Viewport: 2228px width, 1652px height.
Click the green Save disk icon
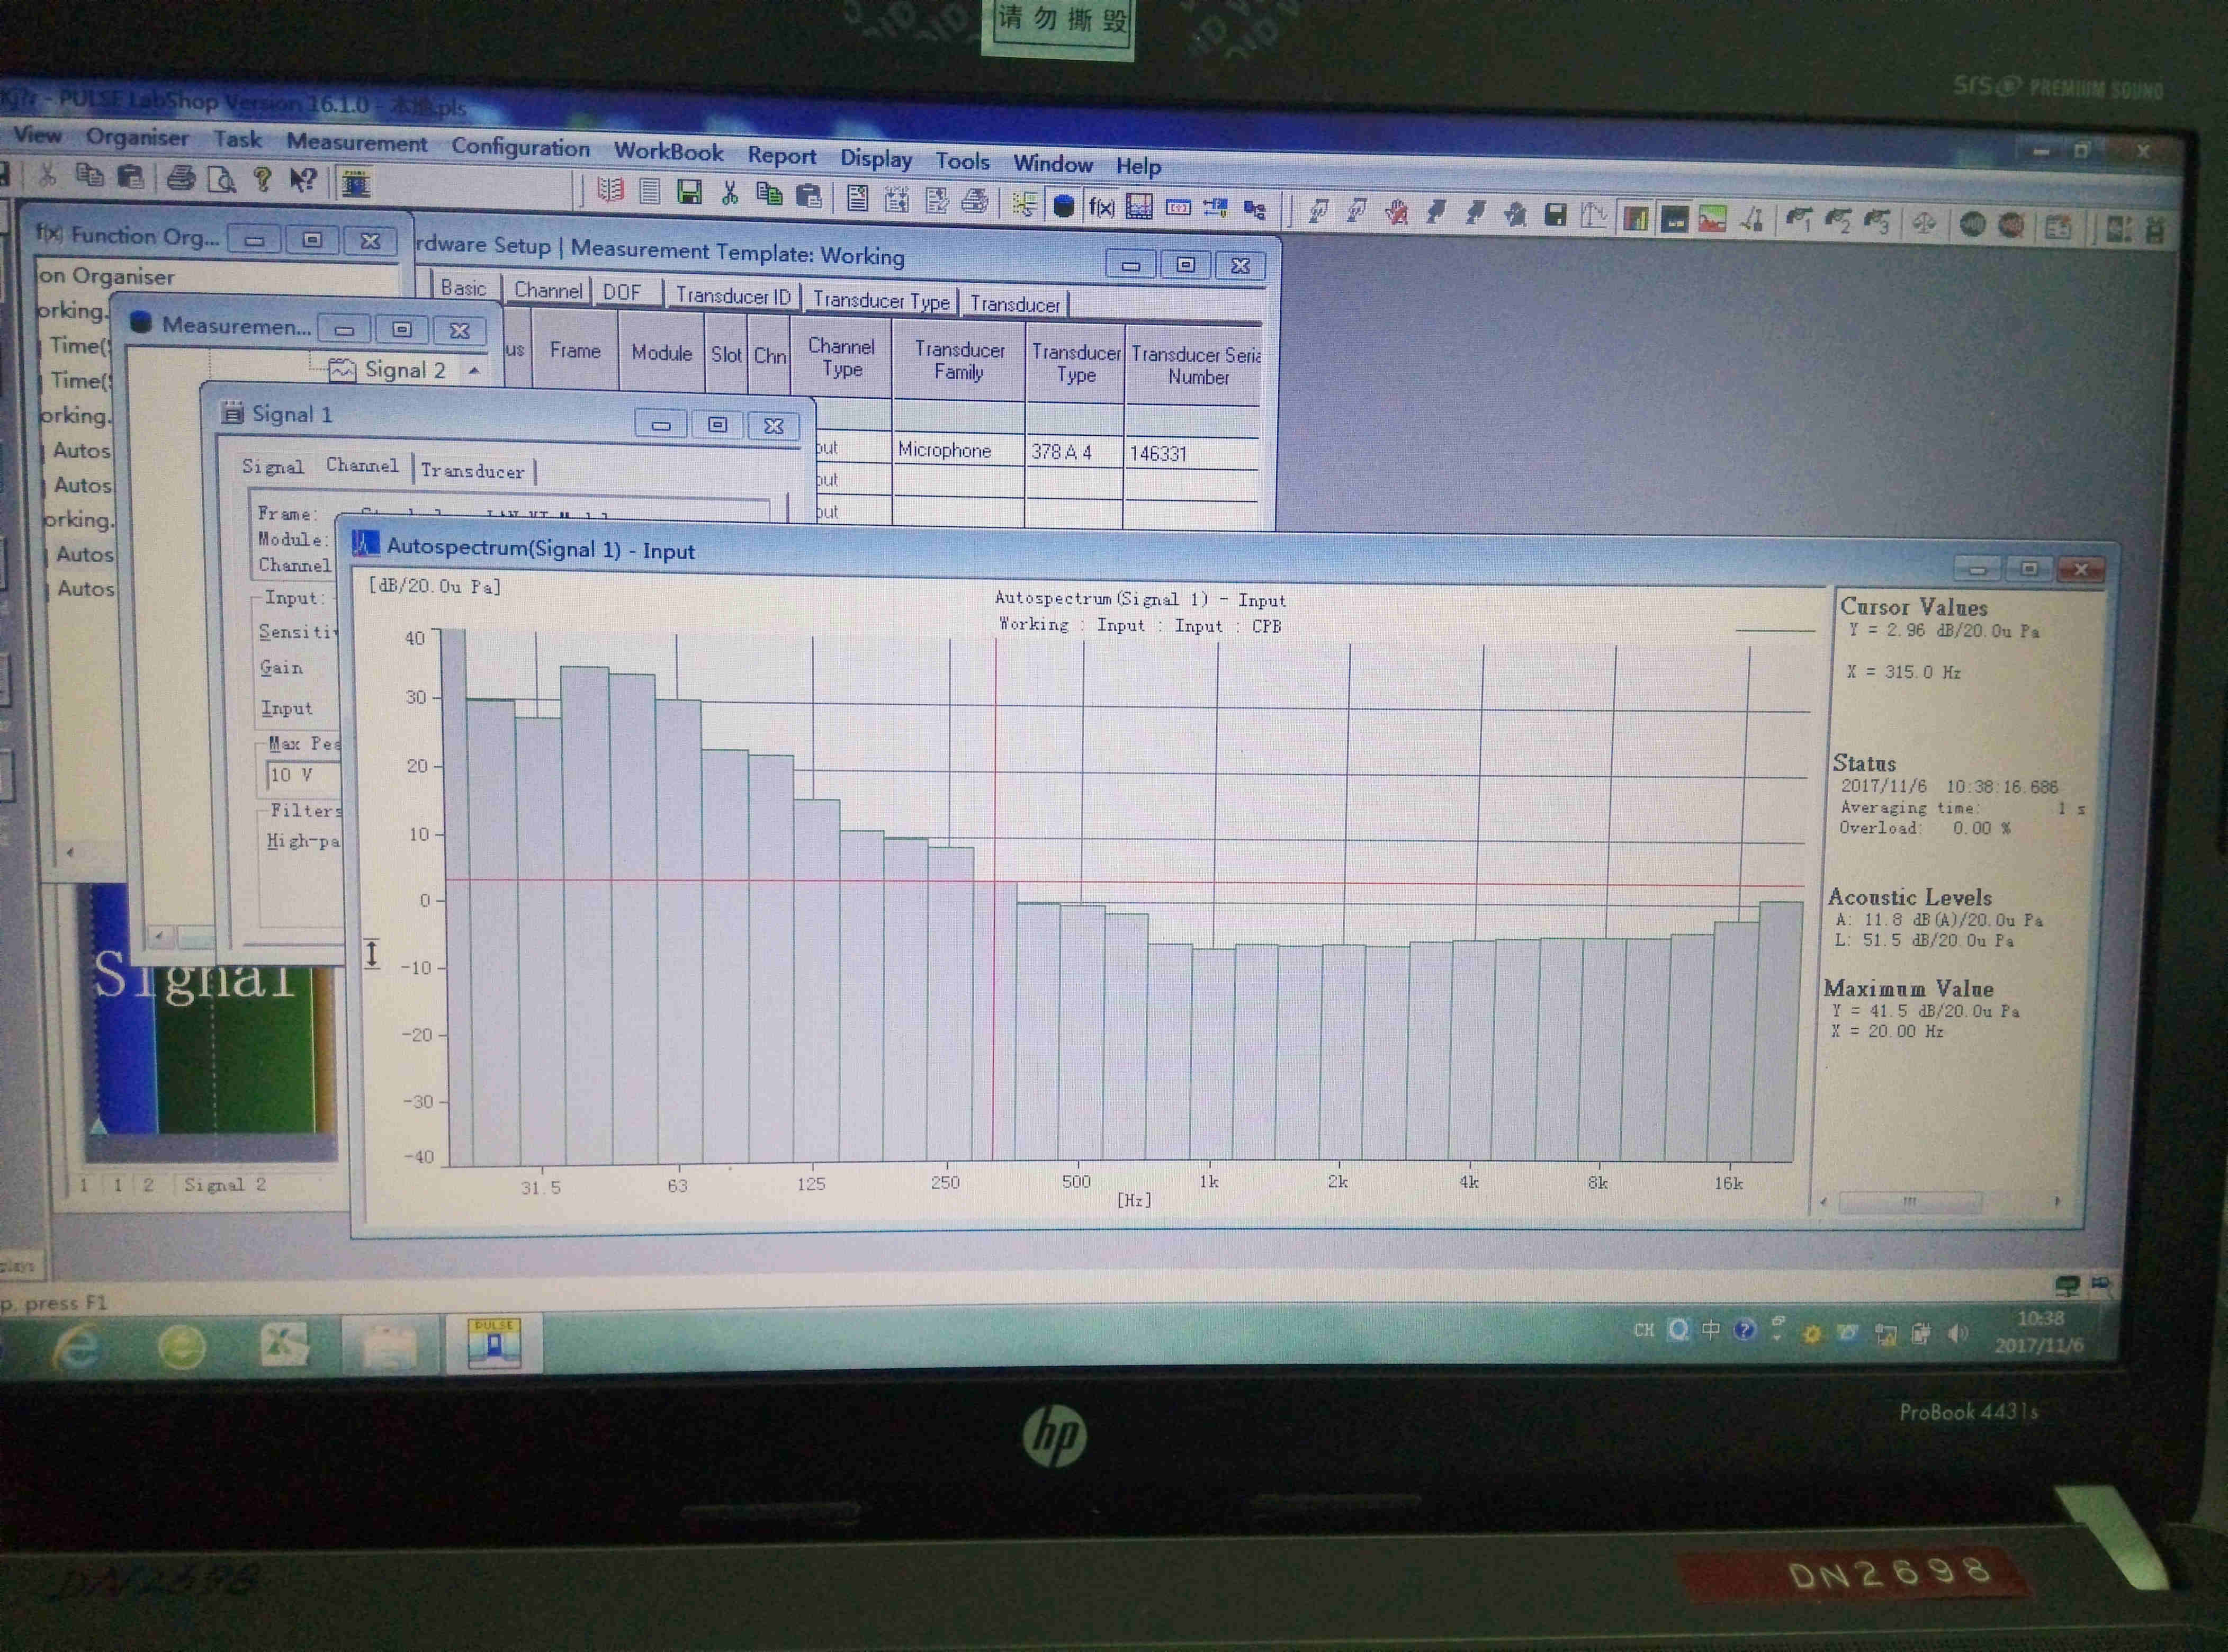coord(689,192)
